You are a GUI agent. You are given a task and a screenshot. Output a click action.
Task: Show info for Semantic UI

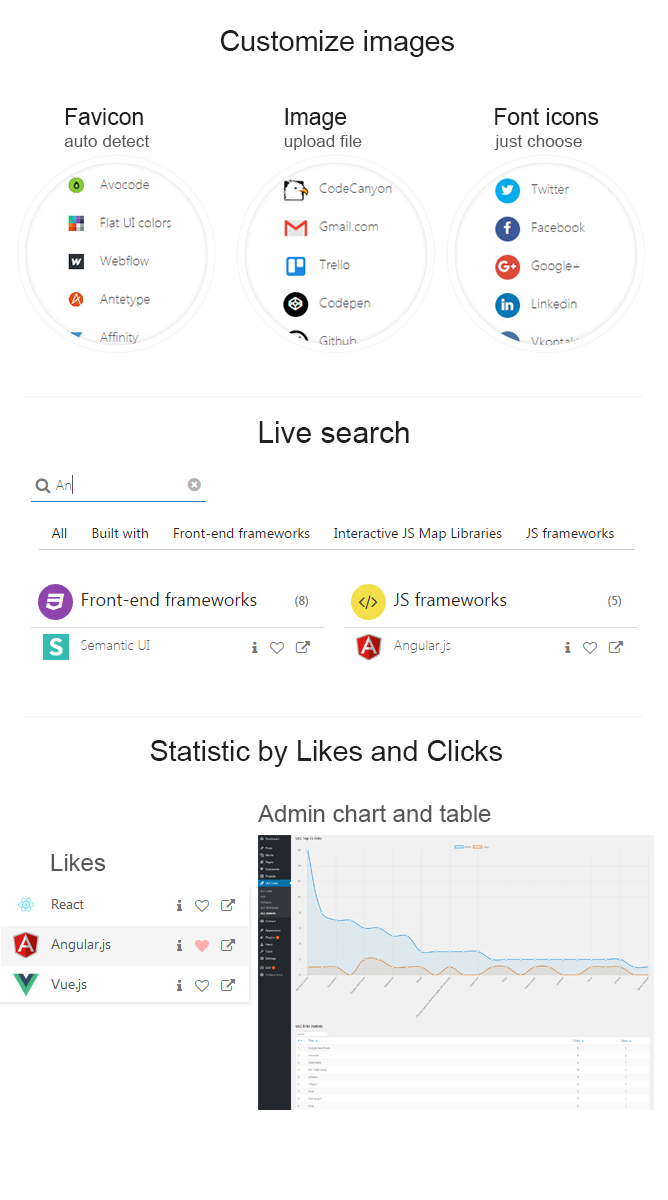(x=255, y=648)
